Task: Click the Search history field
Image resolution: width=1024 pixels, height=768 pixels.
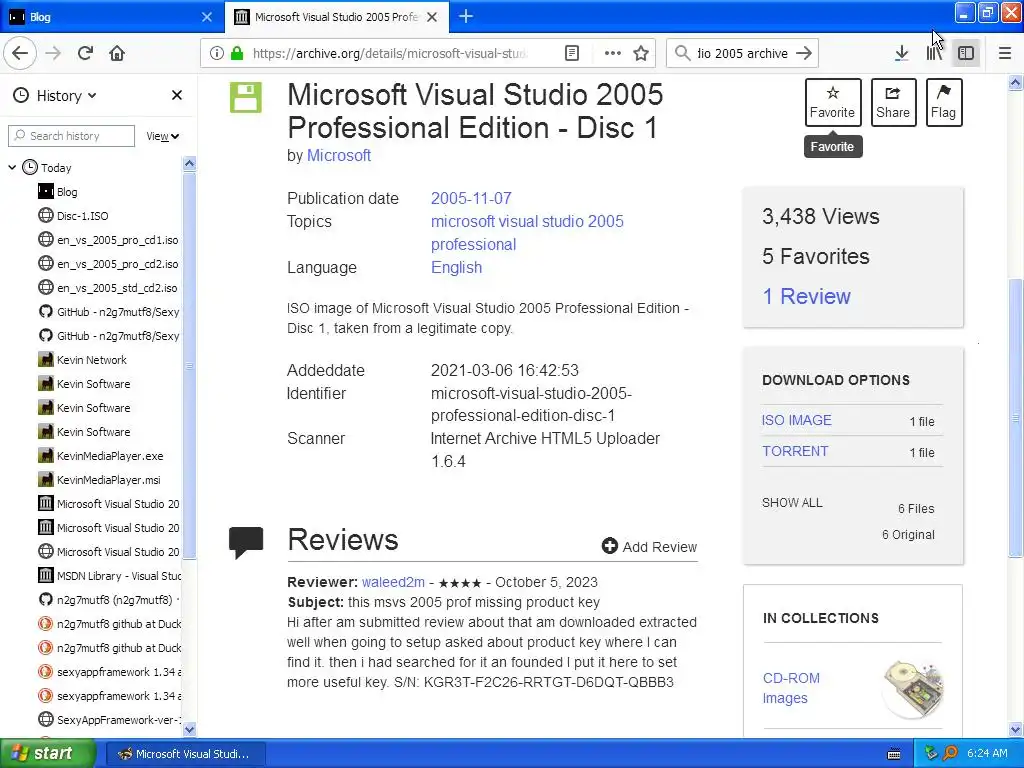Action: pyautogui.click(x=71, y=136)
